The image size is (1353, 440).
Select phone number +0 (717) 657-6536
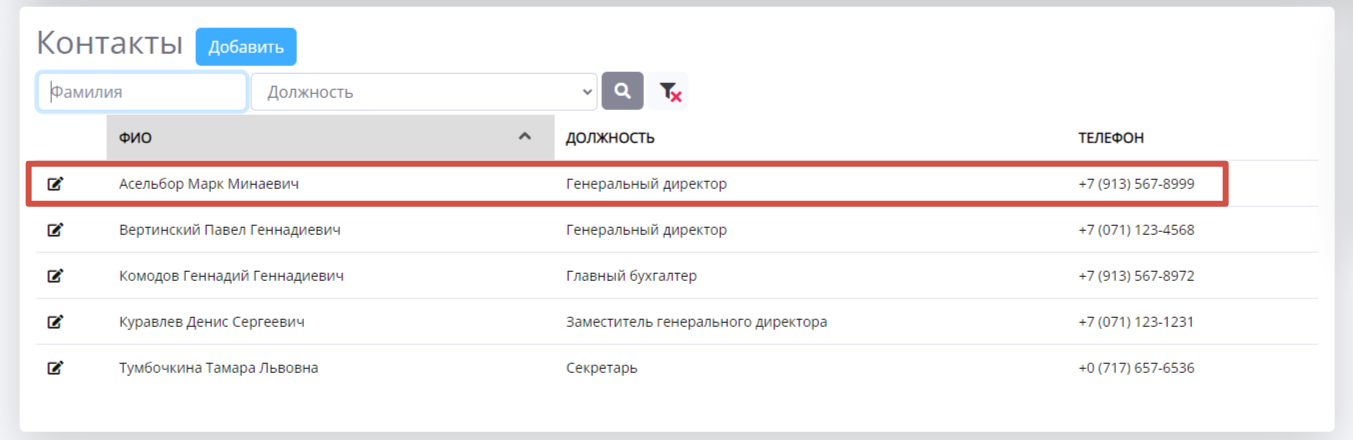pyautogui.click(x=1136, y=368)
